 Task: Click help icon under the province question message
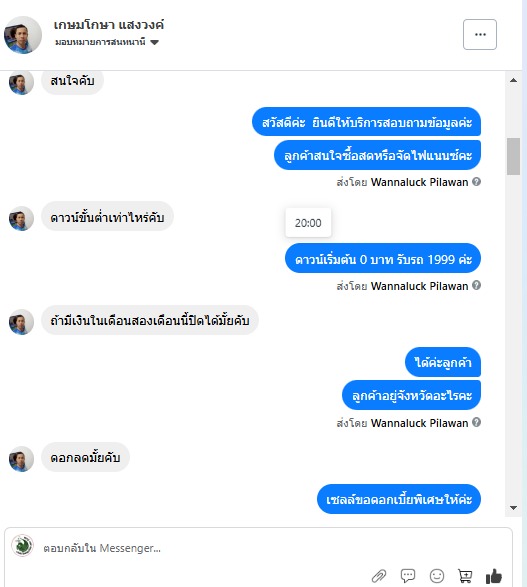pyautogui.click(x=476, y=422)
